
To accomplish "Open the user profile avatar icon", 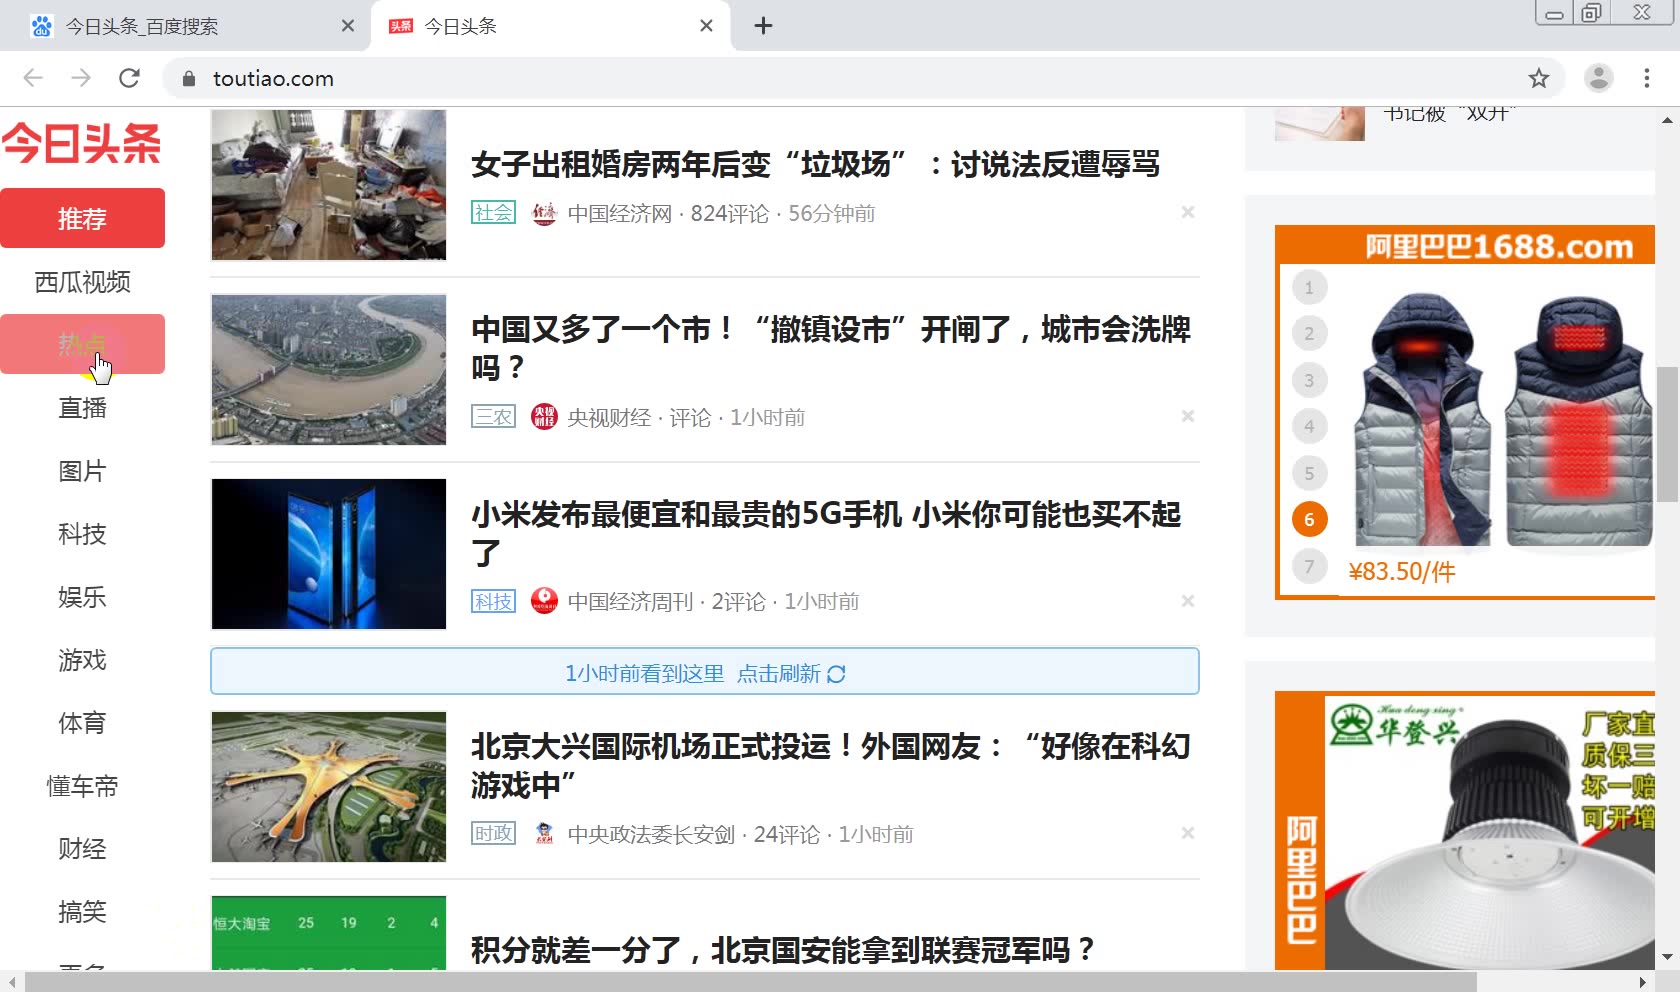I will tap(1599, 78).
